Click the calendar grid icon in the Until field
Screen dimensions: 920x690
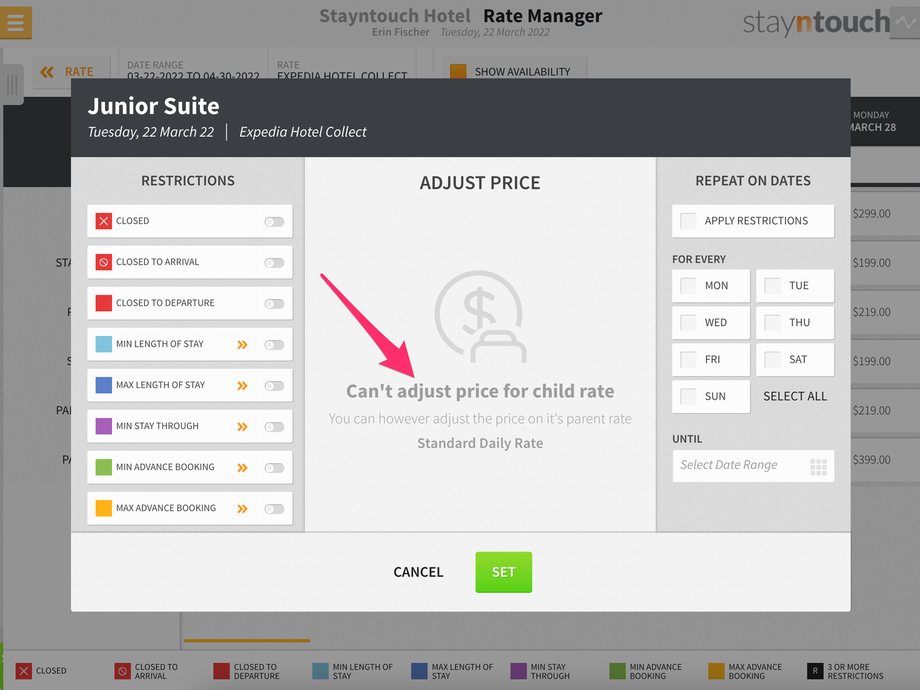(x=818, y=466)
